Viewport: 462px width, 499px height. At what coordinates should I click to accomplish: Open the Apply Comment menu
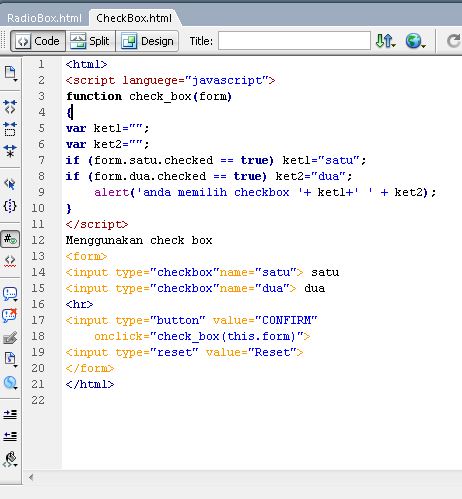coord(10,294)
